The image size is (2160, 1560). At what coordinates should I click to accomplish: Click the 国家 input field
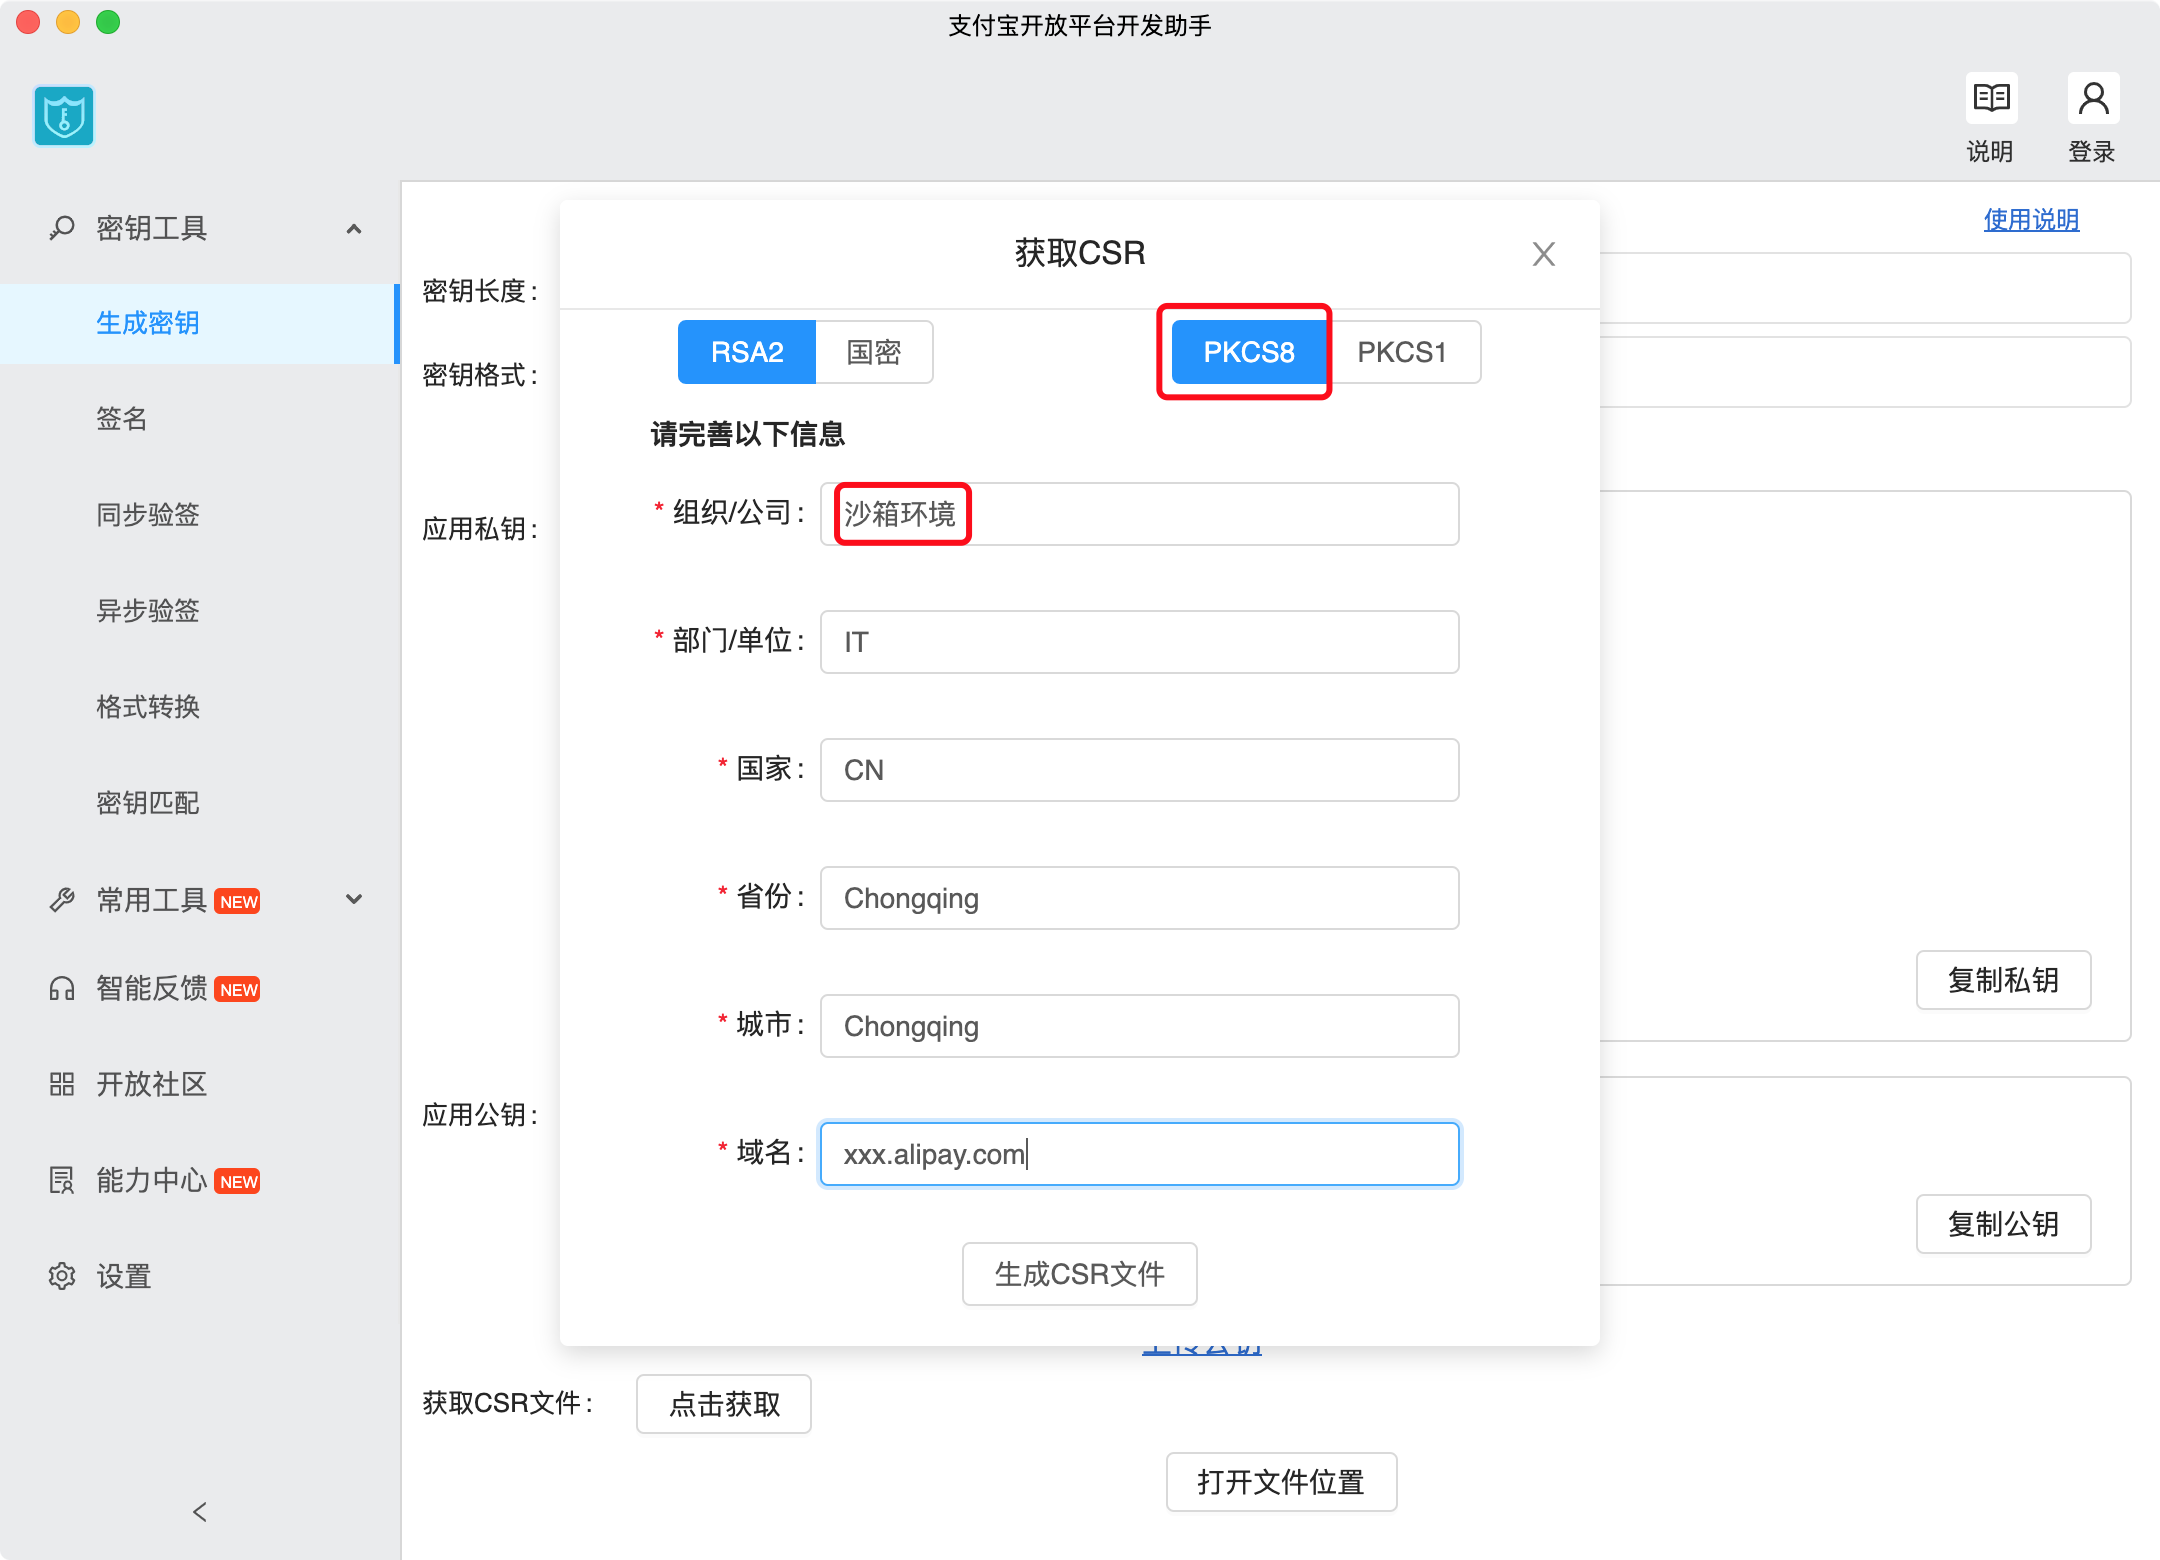click(x=1140, y=770)
